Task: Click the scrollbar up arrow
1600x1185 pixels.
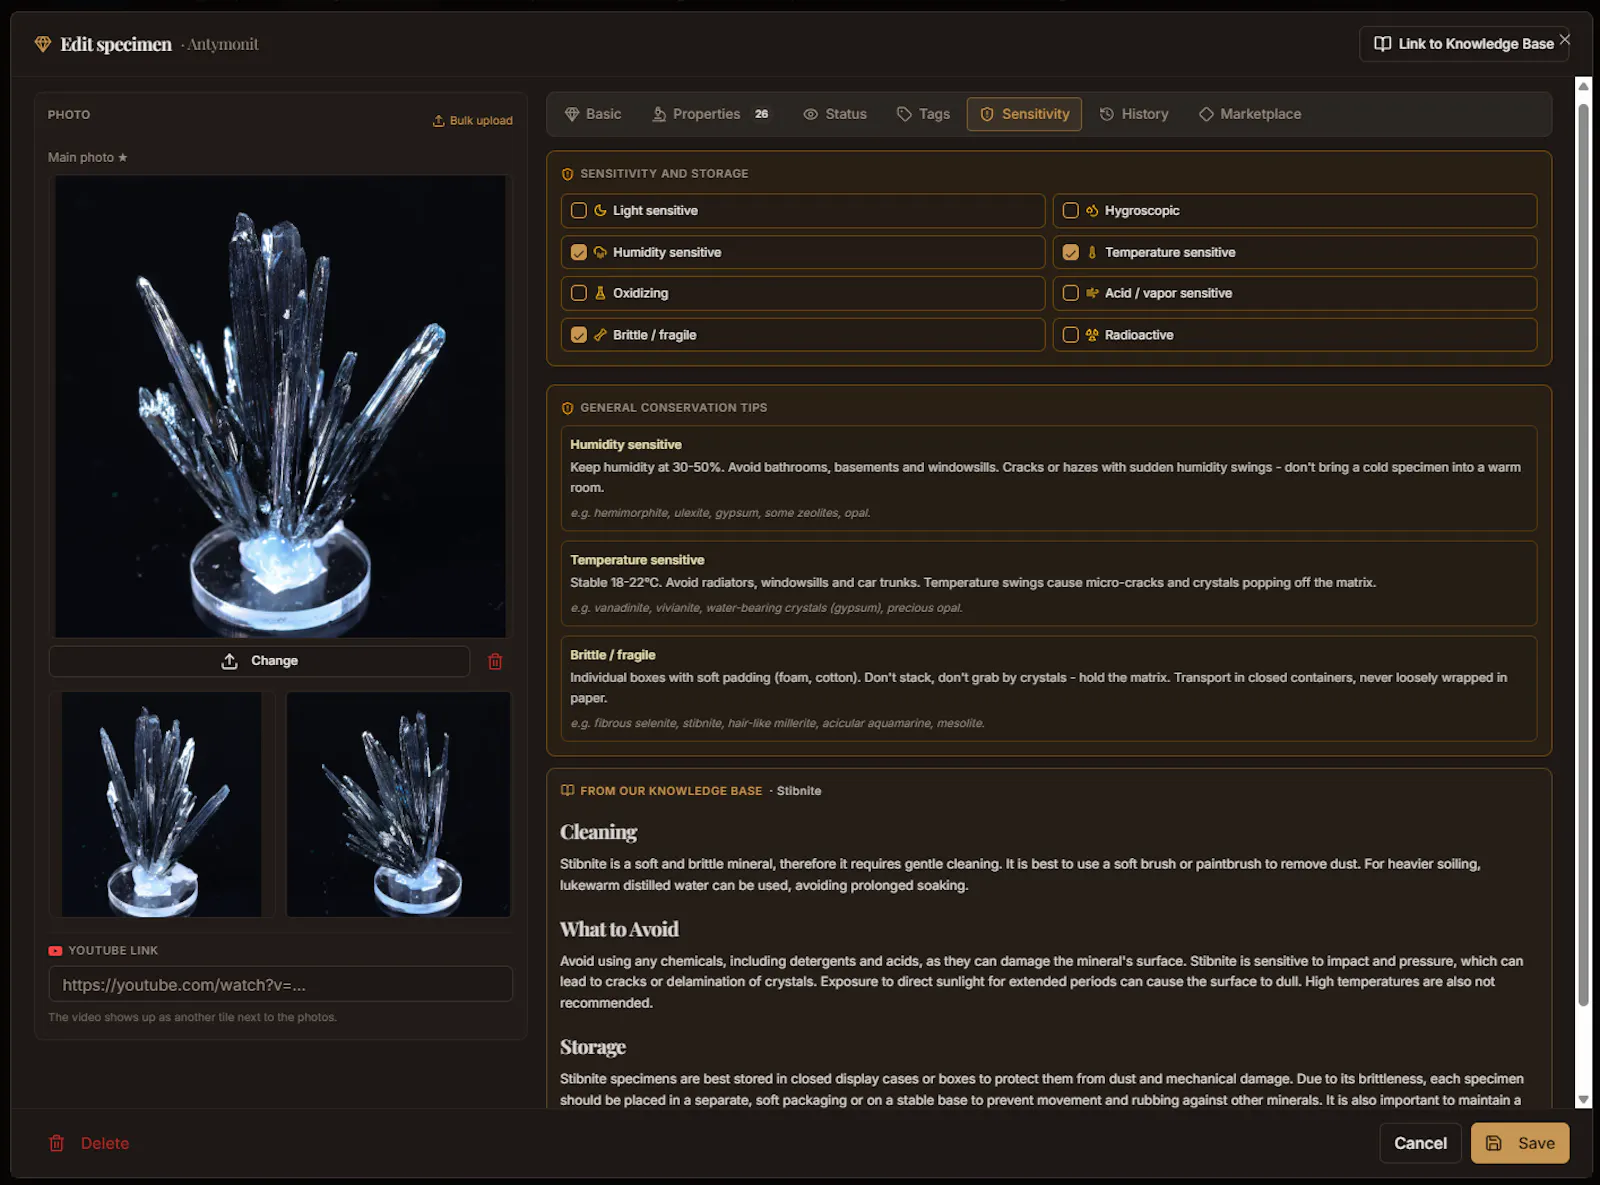Action: 1583,86
